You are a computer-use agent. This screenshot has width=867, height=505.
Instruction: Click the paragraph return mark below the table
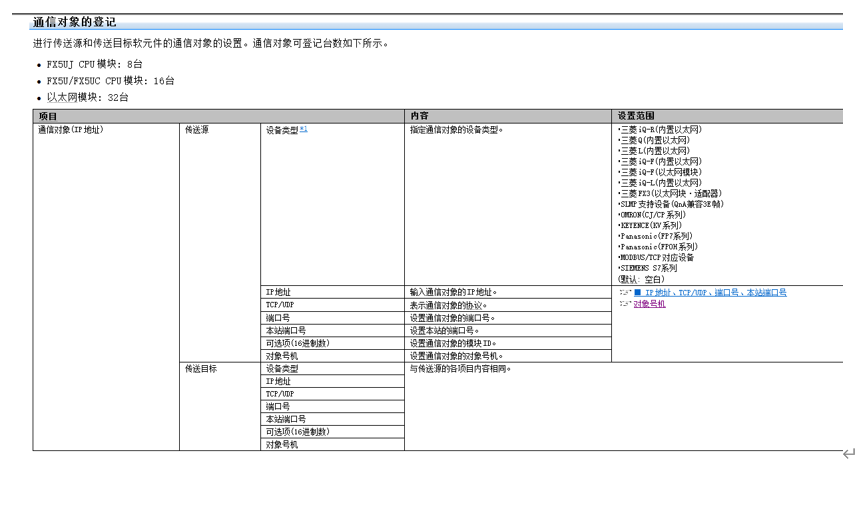pyautogui.click(x=848, y=454)
